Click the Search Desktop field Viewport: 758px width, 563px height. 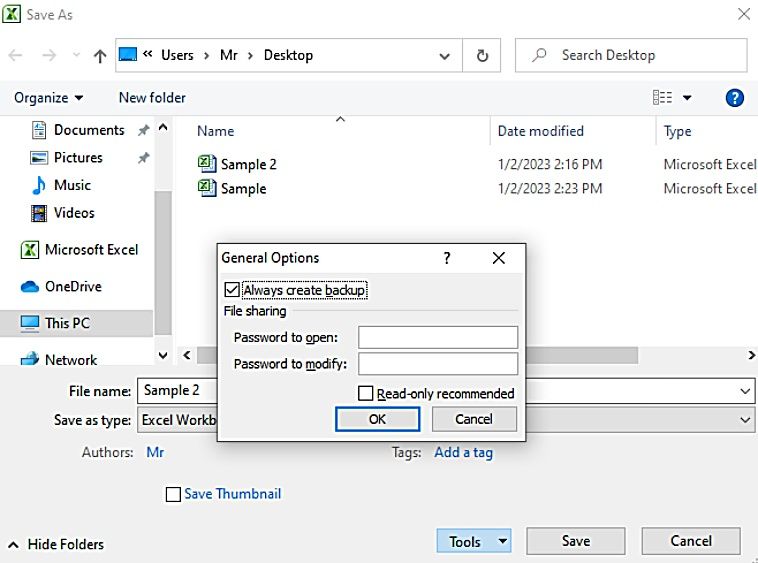(x=631, y=55)
